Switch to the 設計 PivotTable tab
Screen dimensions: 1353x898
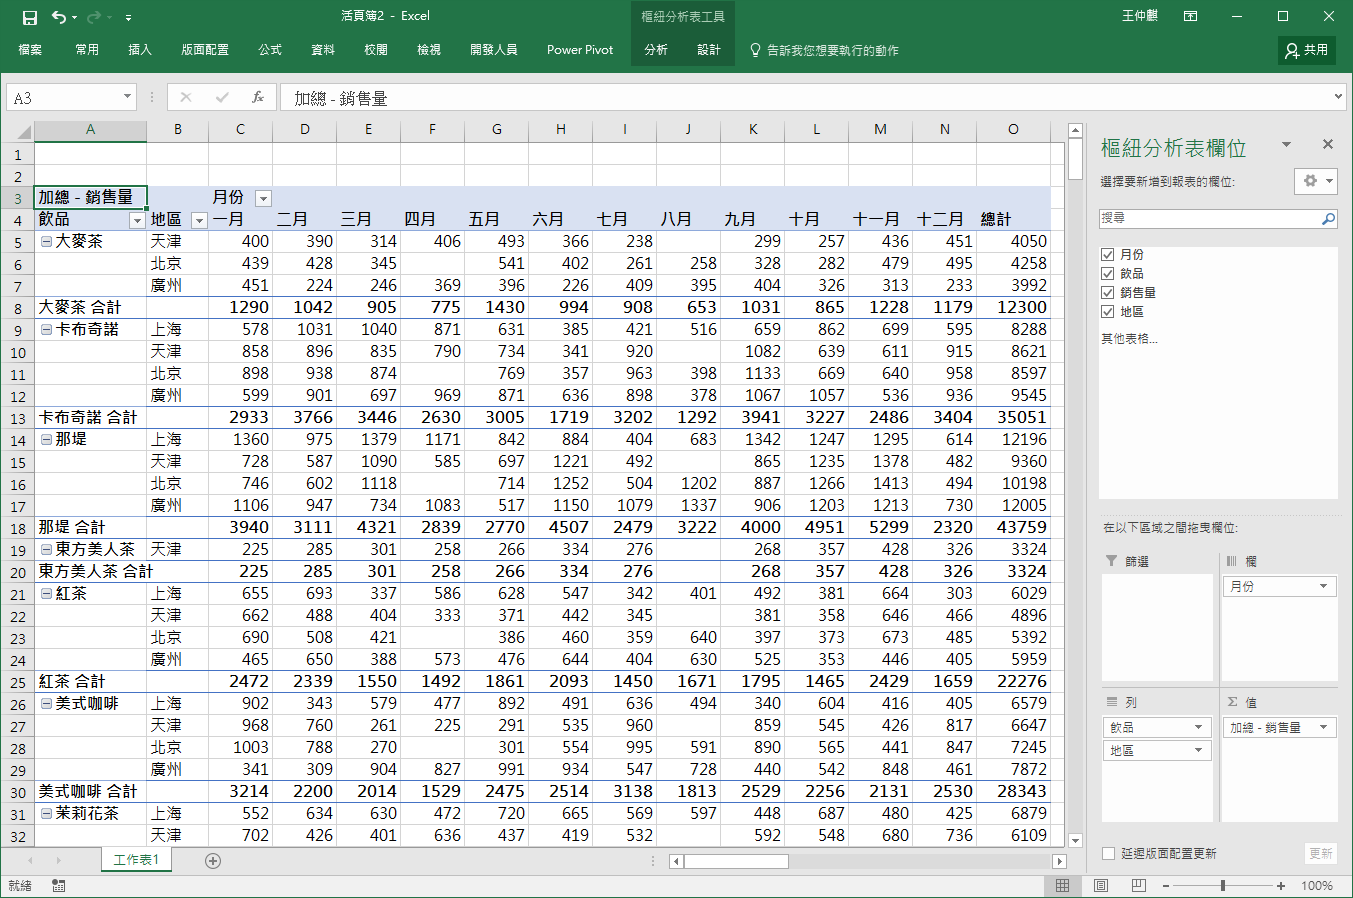[x=709, y=50]
